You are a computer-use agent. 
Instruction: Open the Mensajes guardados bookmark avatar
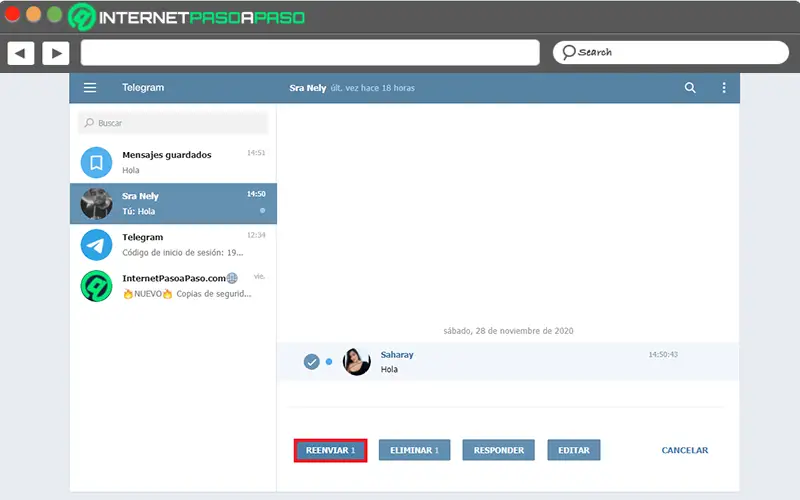96,162
